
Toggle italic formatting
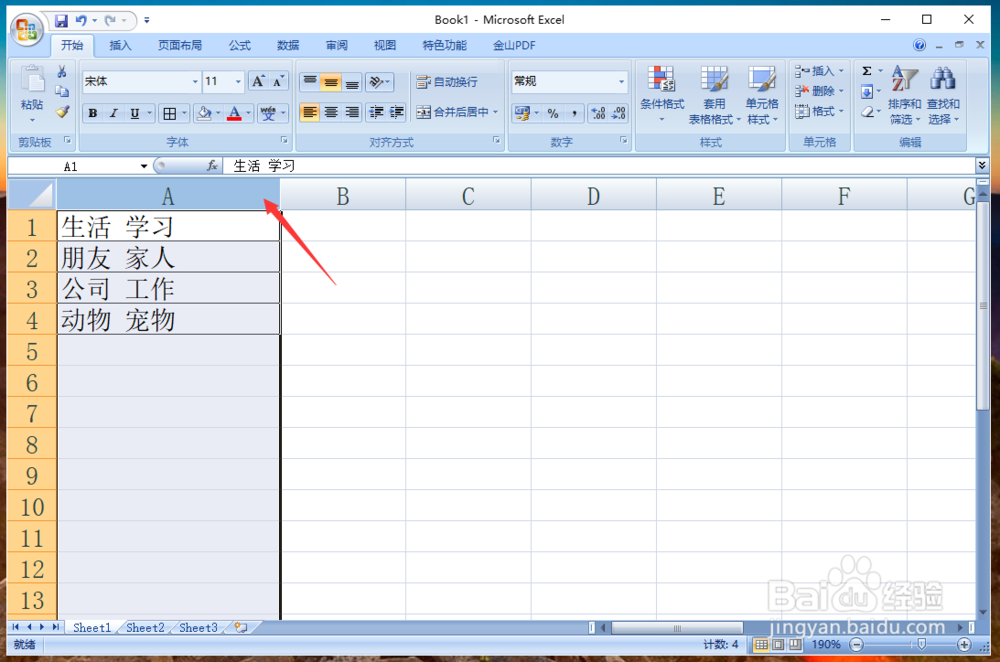114,113
